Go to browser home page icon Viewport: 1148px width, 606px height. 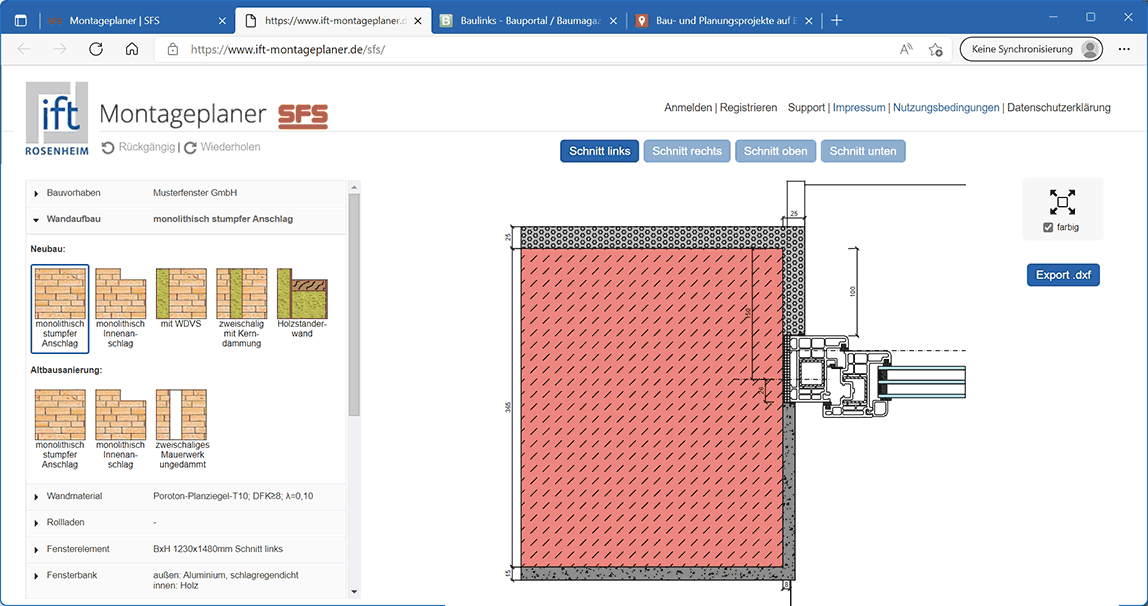[132, 49]
